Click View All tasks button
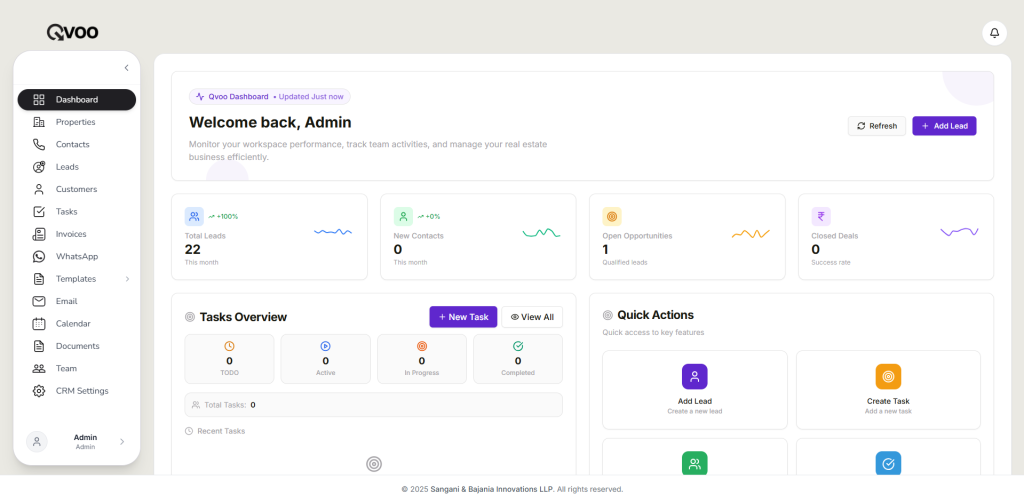 click(532, 317)
